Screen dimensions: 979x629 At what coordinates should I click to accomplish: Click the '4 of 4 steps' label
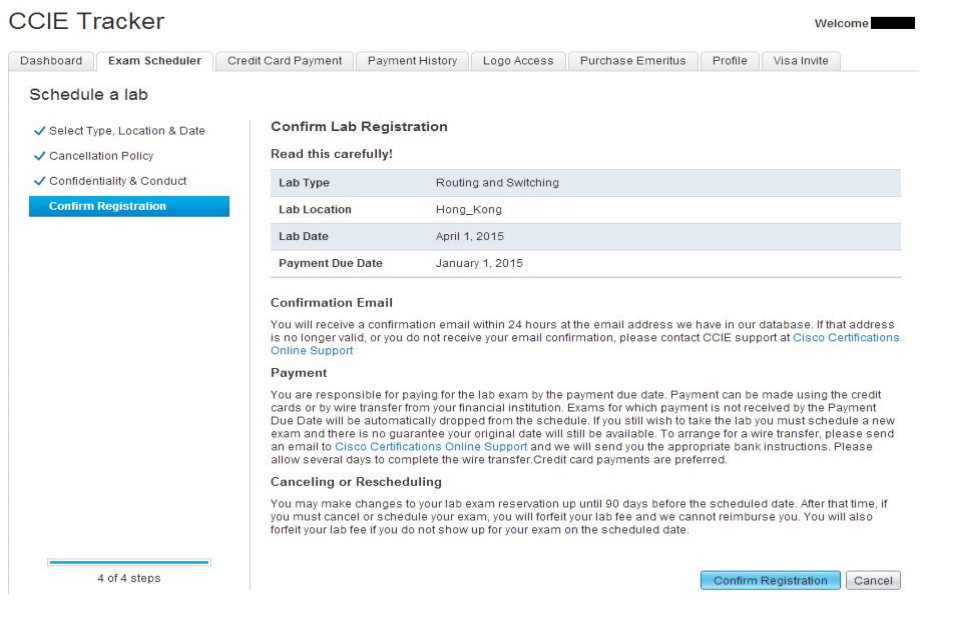[129, 578]
